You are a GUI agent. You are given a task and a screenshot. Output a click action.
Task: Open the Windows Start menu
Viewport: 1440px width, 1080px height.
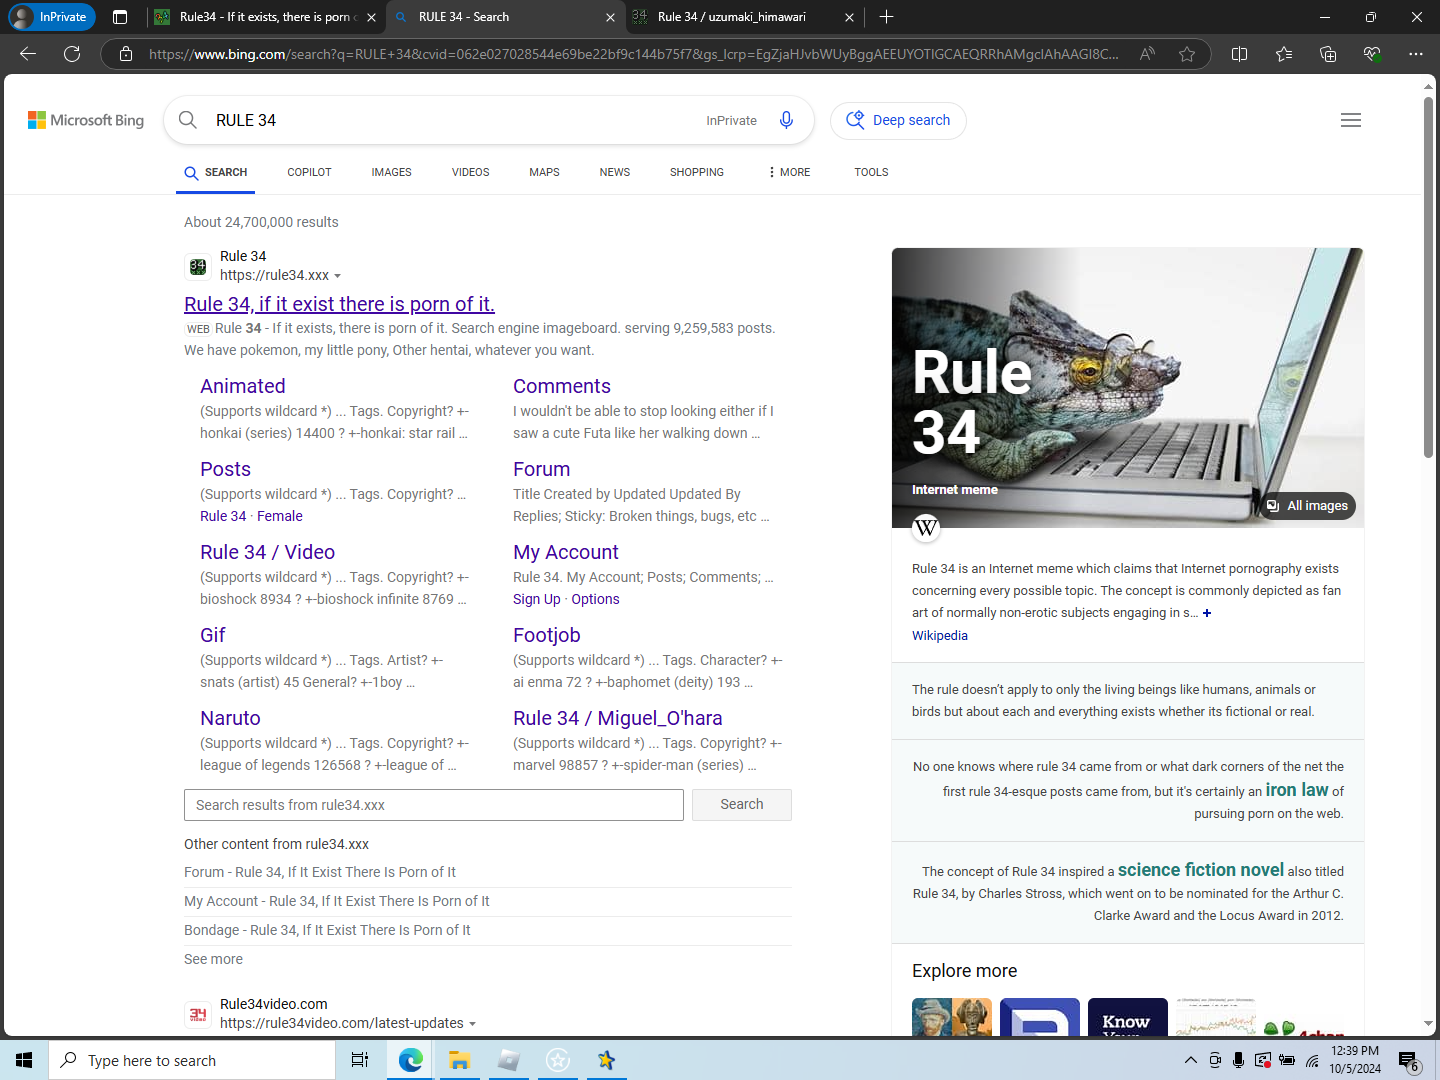coord(24,1060)
